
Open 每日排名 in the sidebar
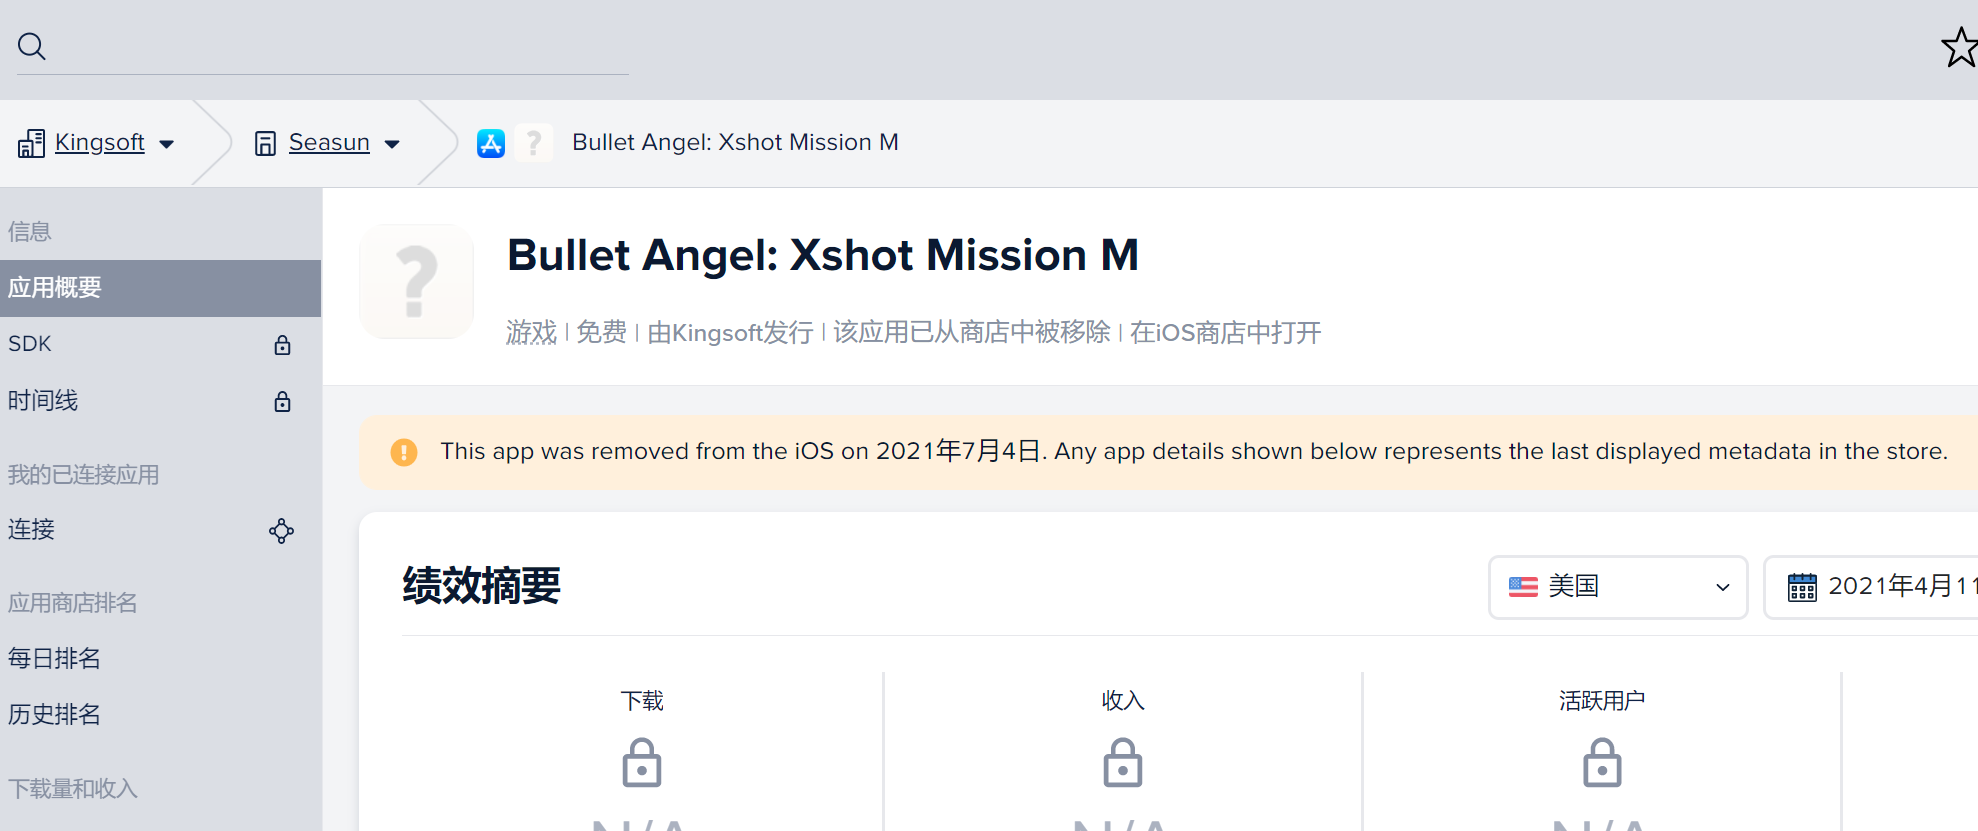point(55,658)
